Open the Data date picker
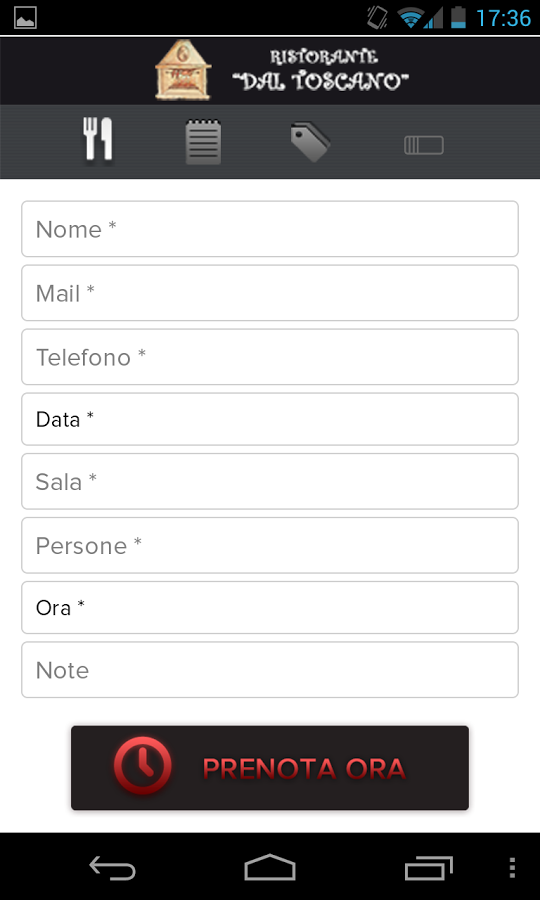 (270, 419)
